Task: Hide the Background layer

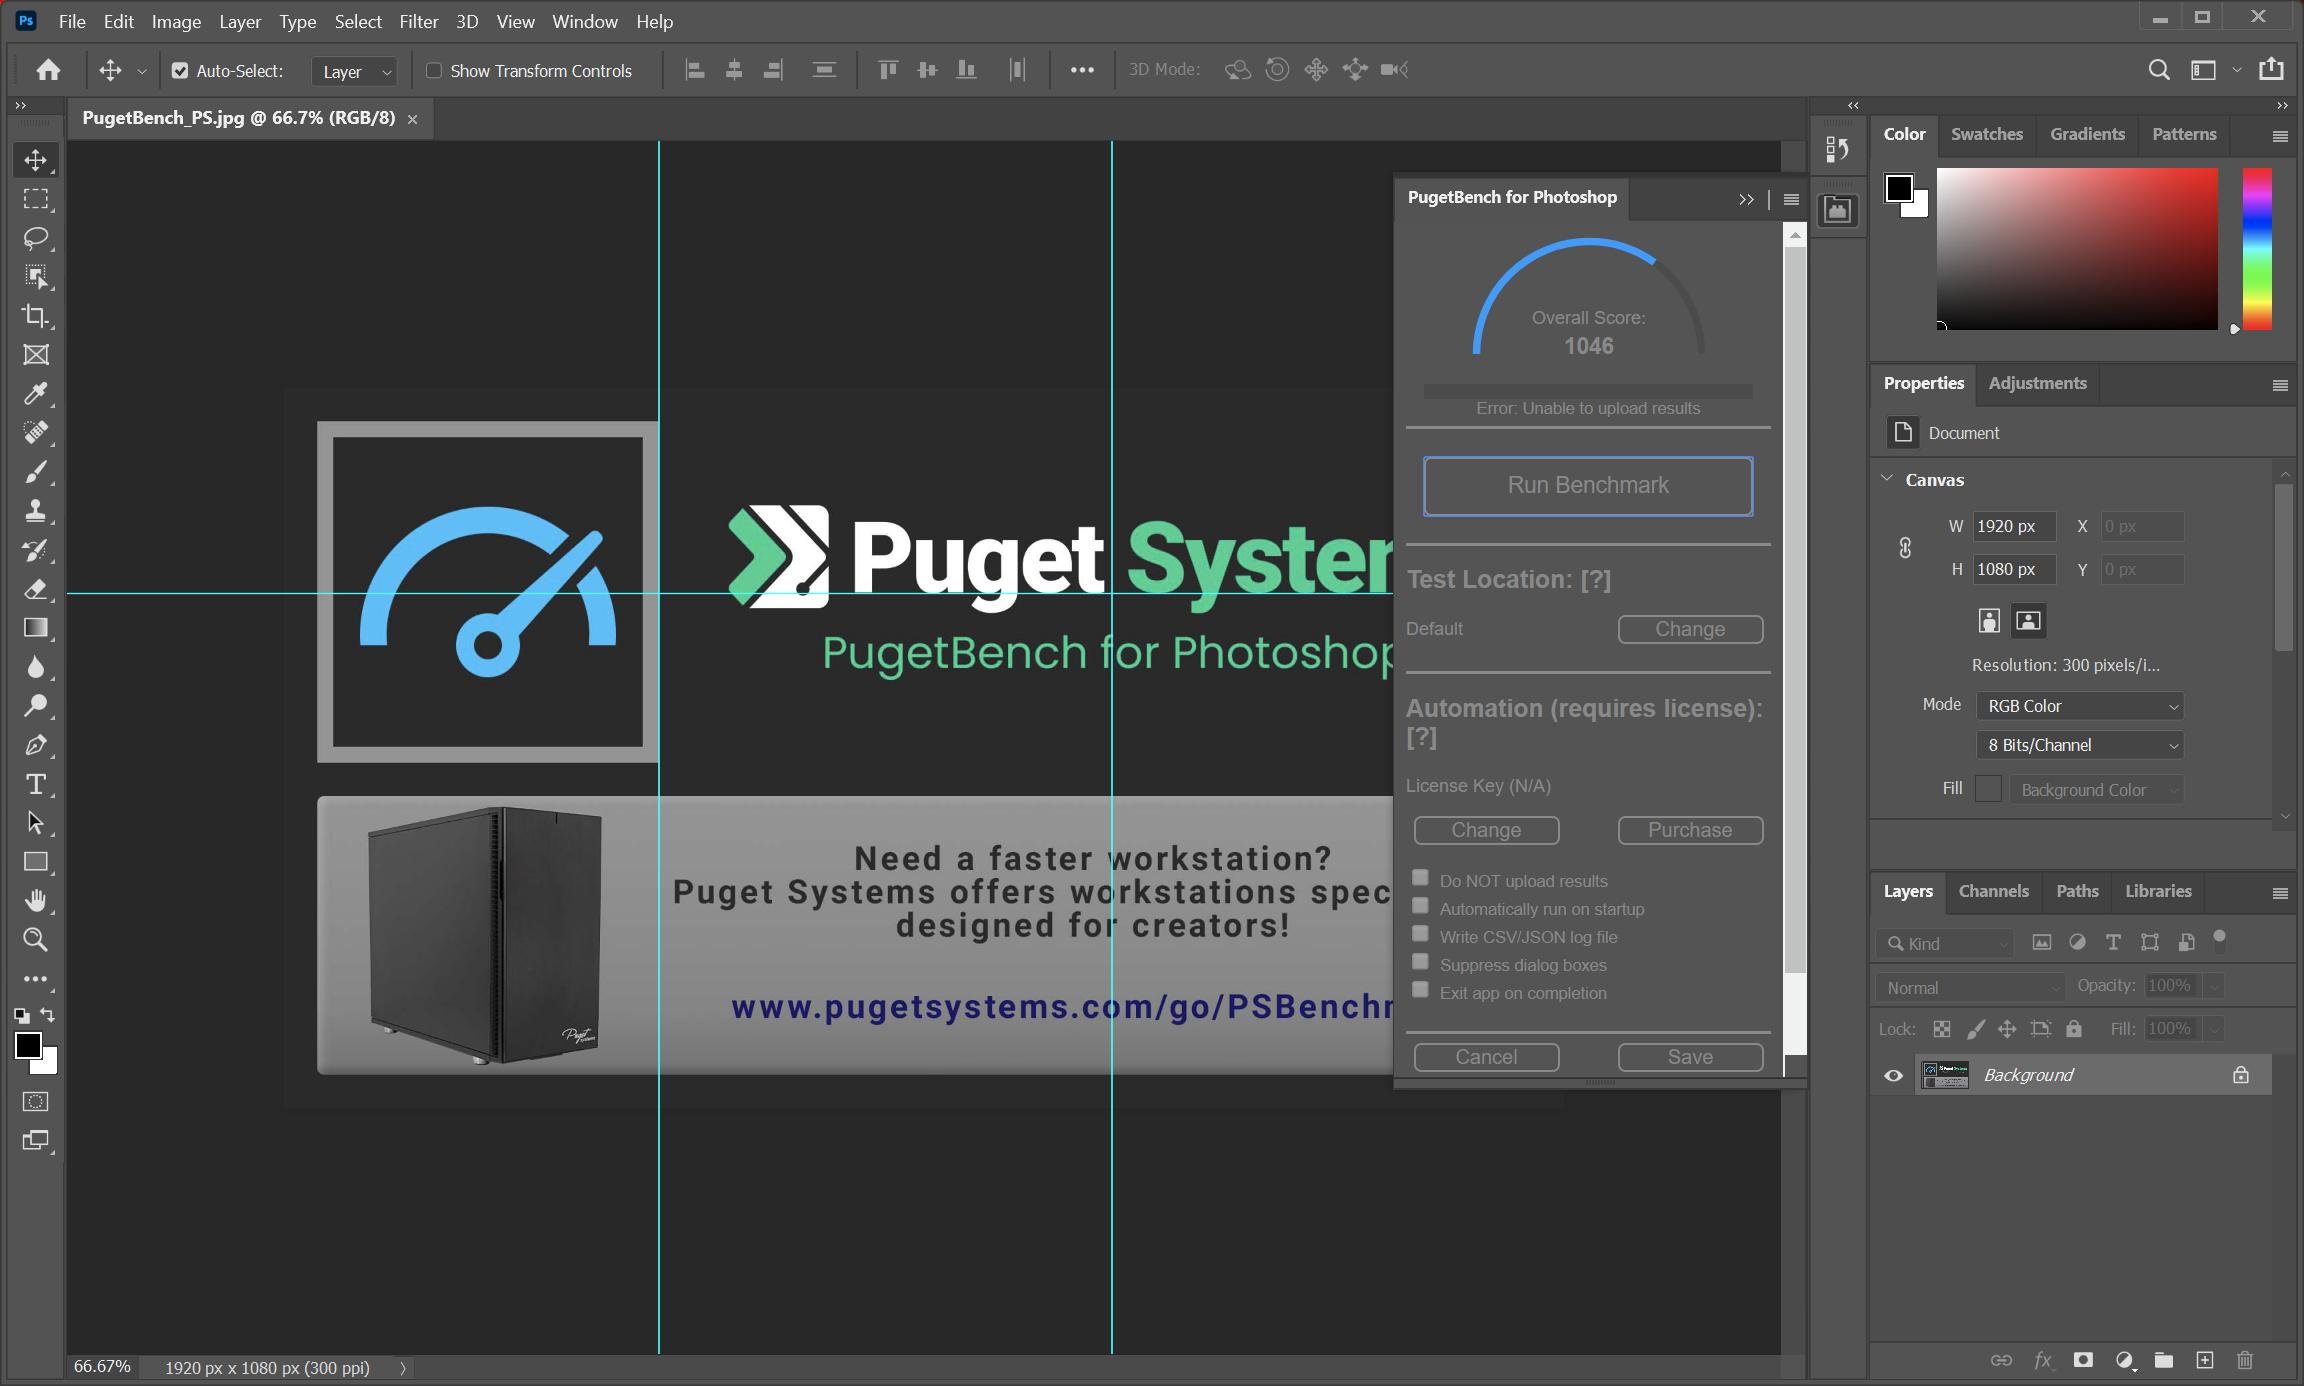Action: coord(1893,1076)
